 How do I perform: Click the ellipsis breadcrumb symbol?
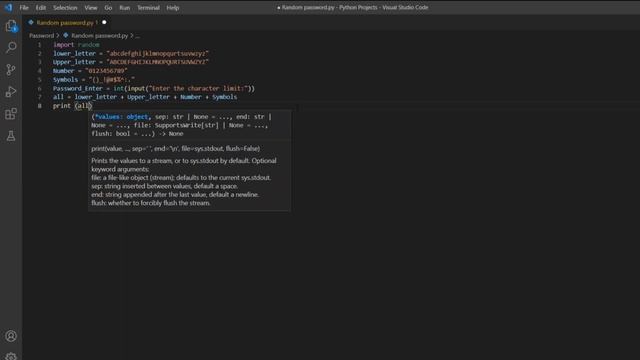pyautogui.click(x=138, y=36)
